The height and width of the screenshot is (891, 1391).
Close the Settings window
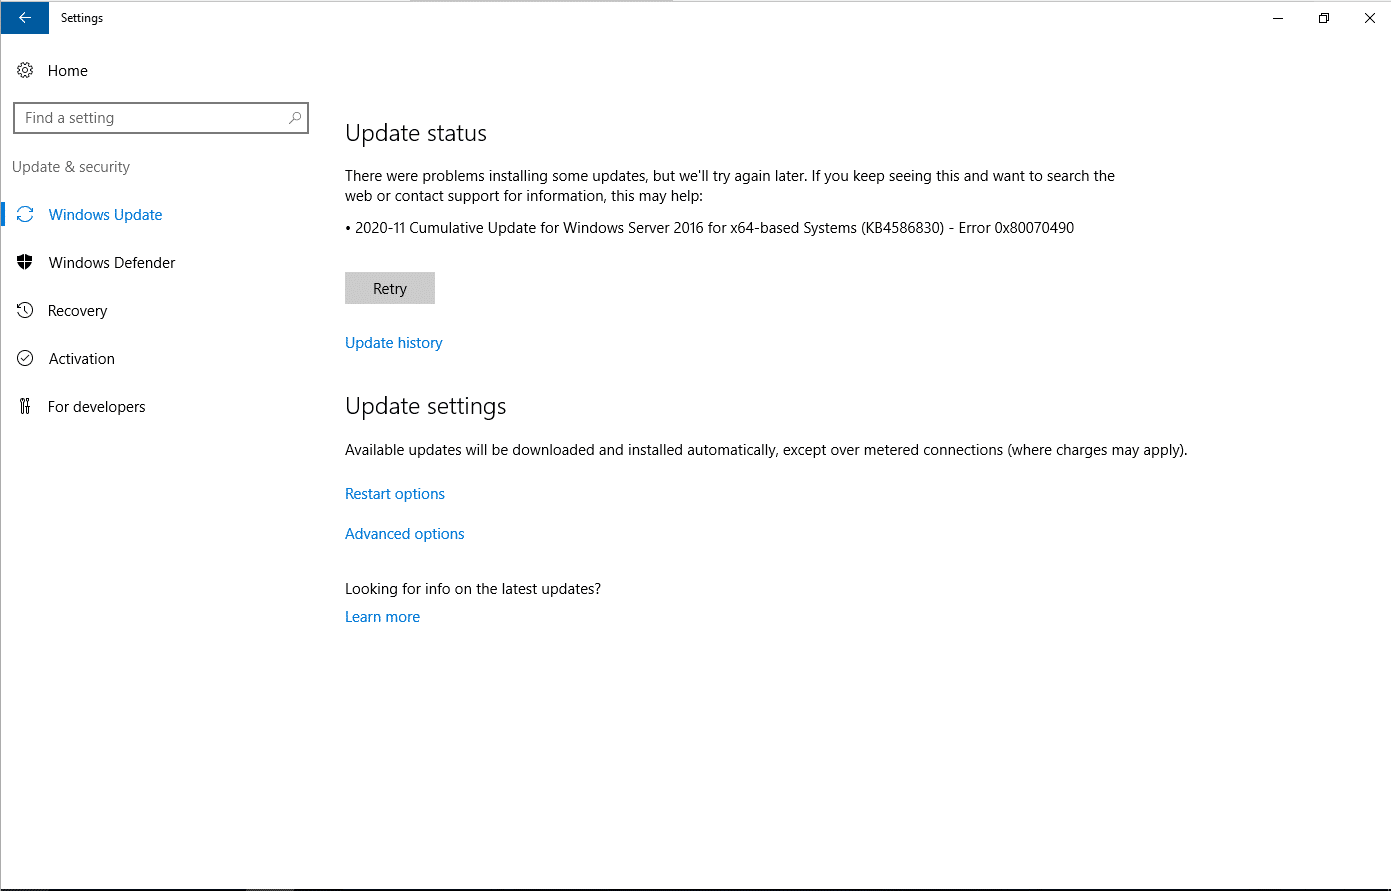[1369, 18]
